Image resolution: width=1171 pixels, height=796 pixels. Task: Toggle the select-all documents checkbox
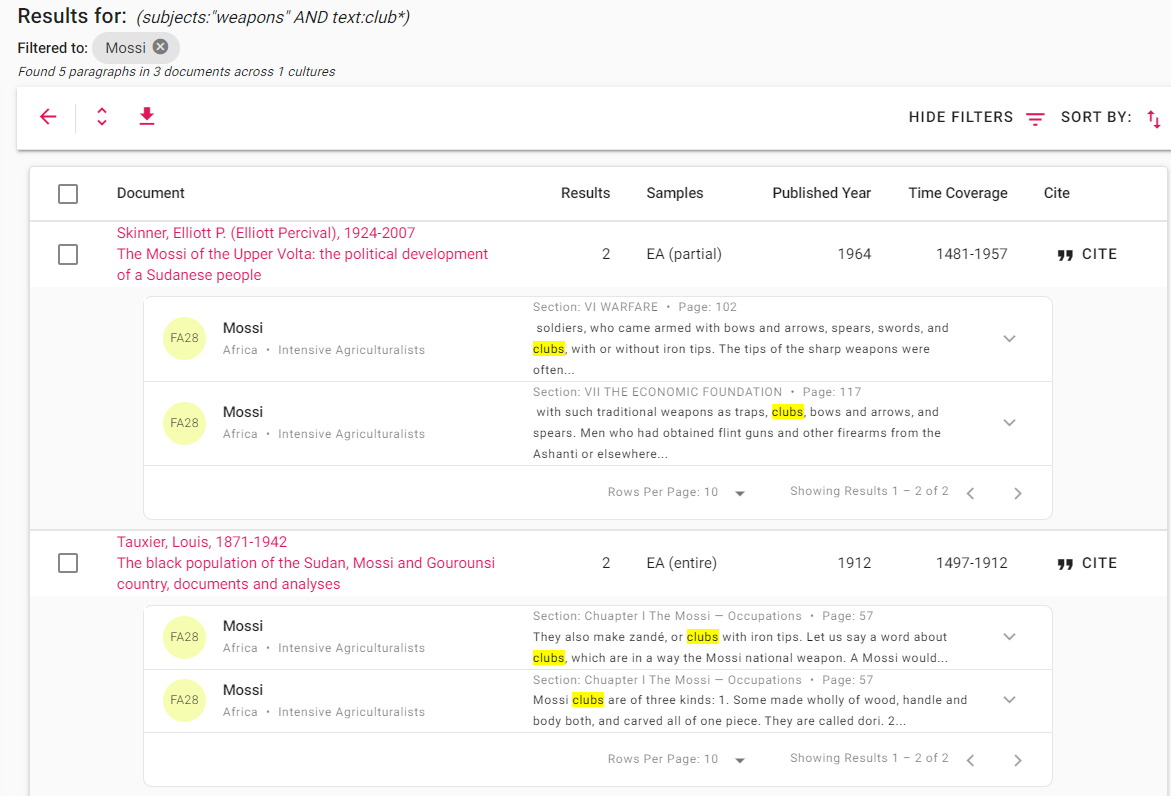(68, 194)
